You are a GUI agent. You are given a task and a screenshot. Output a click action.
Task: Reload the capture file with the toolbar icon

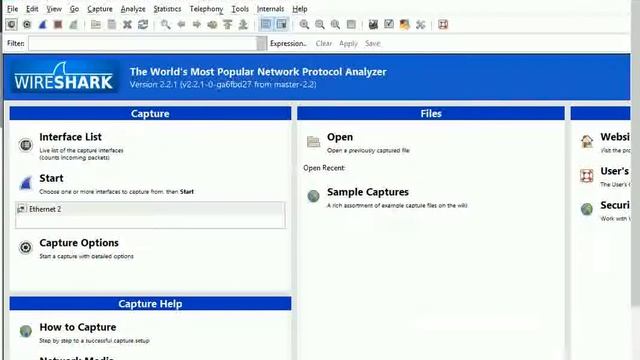click(x=143, y=24)
